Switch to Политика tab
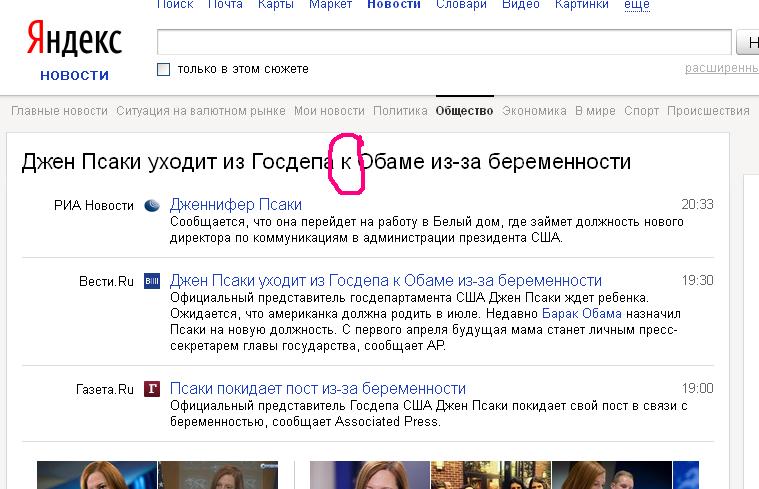 click(400, 111)
